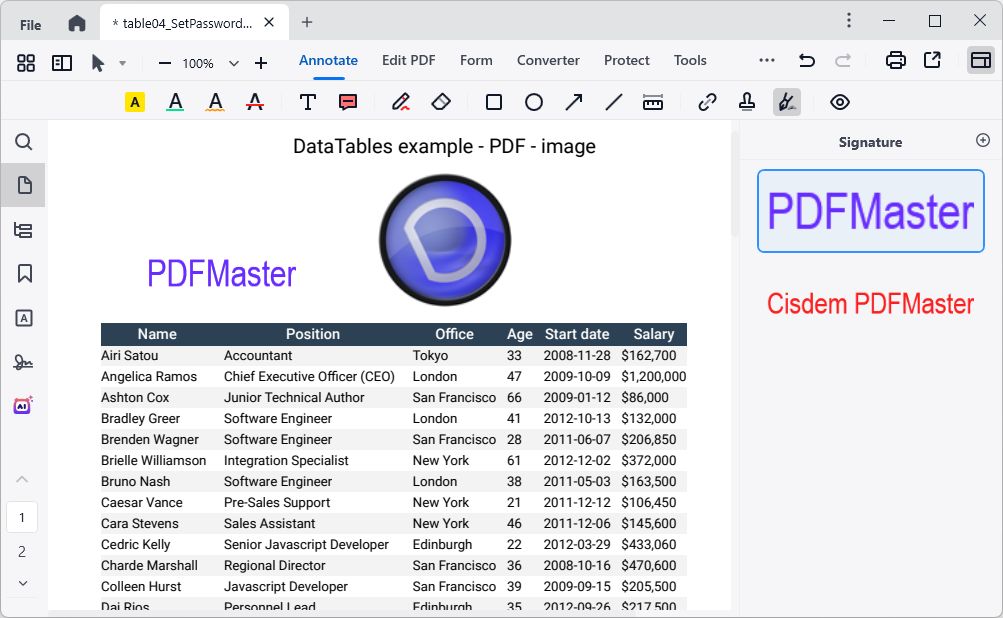The image size is (1003, 618).
Task: Open the search panel in sidebar
Action: point(24,142)
